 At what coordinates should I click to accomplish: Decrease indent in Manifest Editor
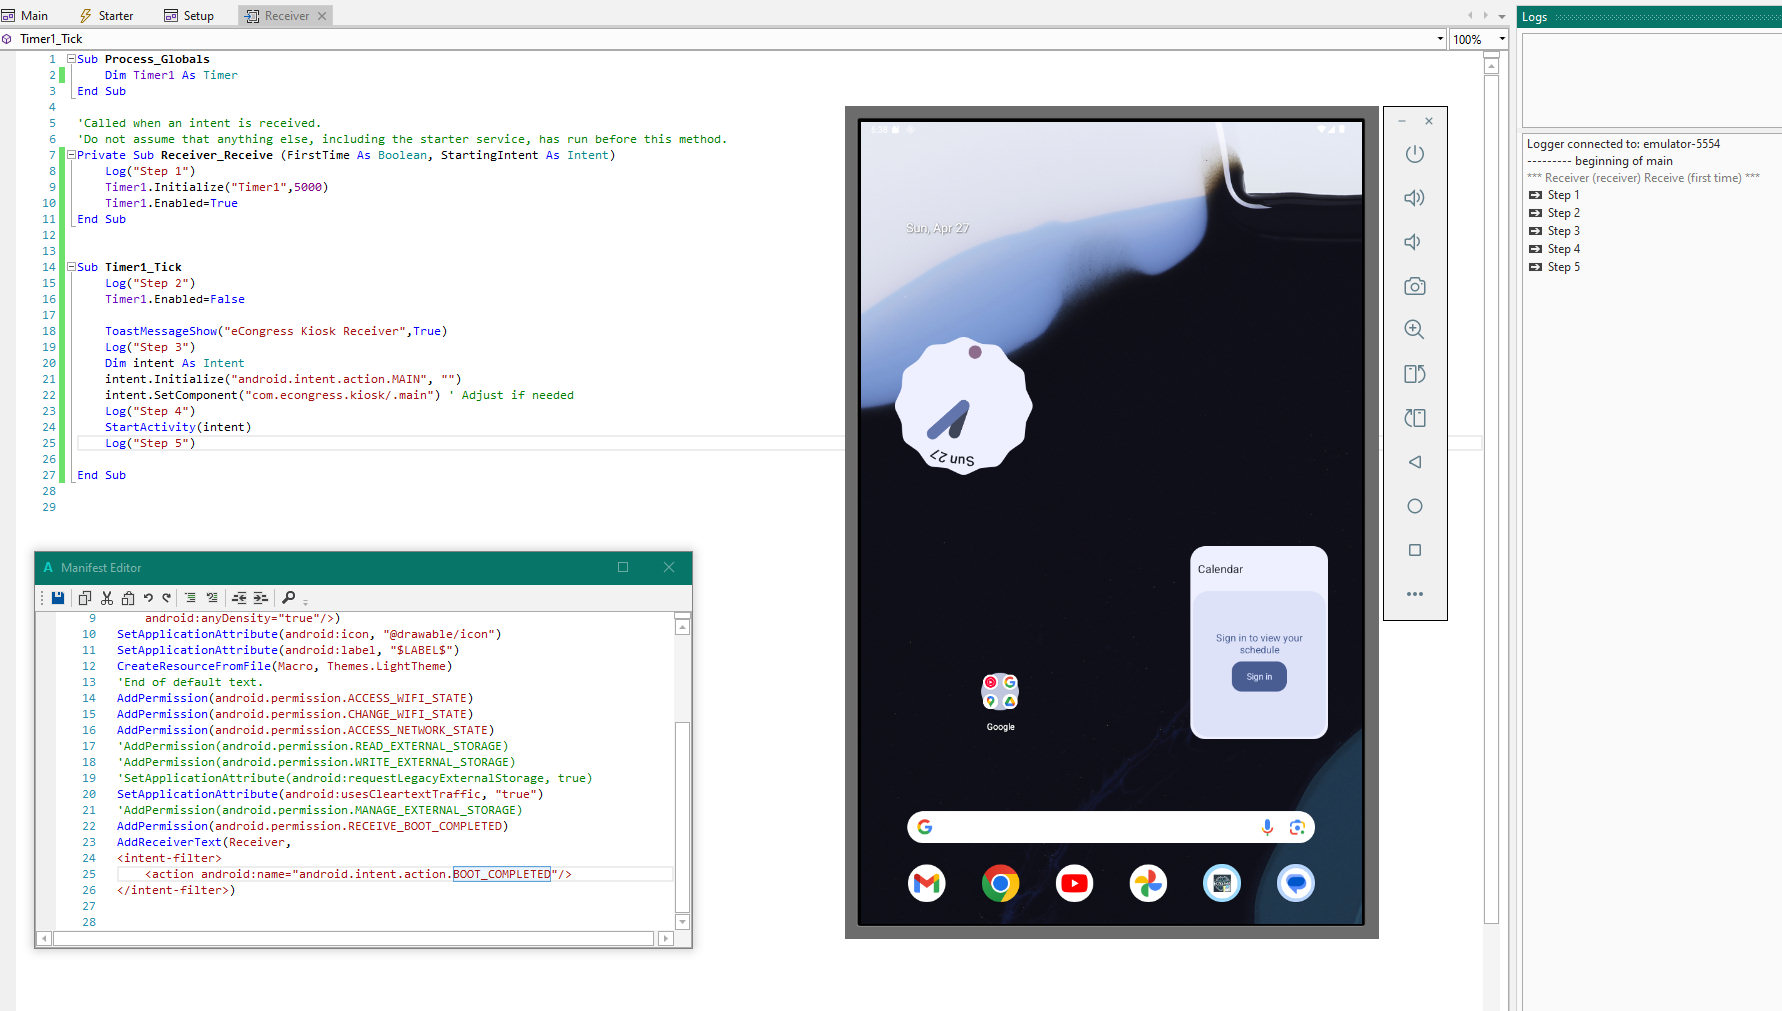point(239,598)
